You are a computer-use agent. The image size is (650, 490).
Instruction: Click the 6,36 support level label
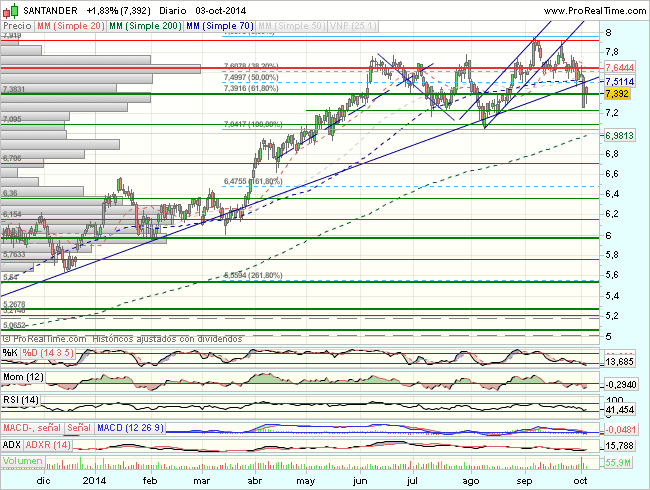tap(10, 193)
